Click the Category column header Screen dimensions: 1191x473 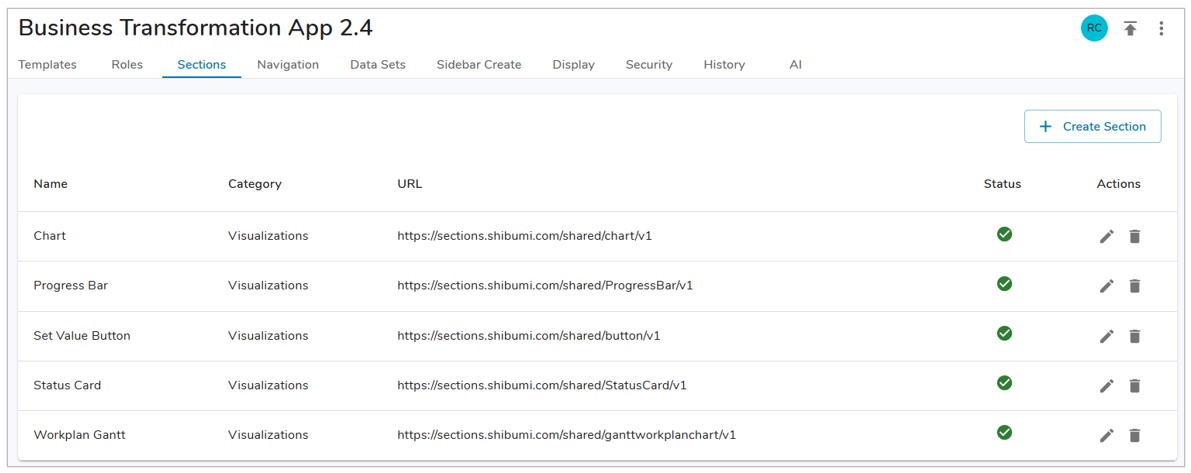pos(254,184)
